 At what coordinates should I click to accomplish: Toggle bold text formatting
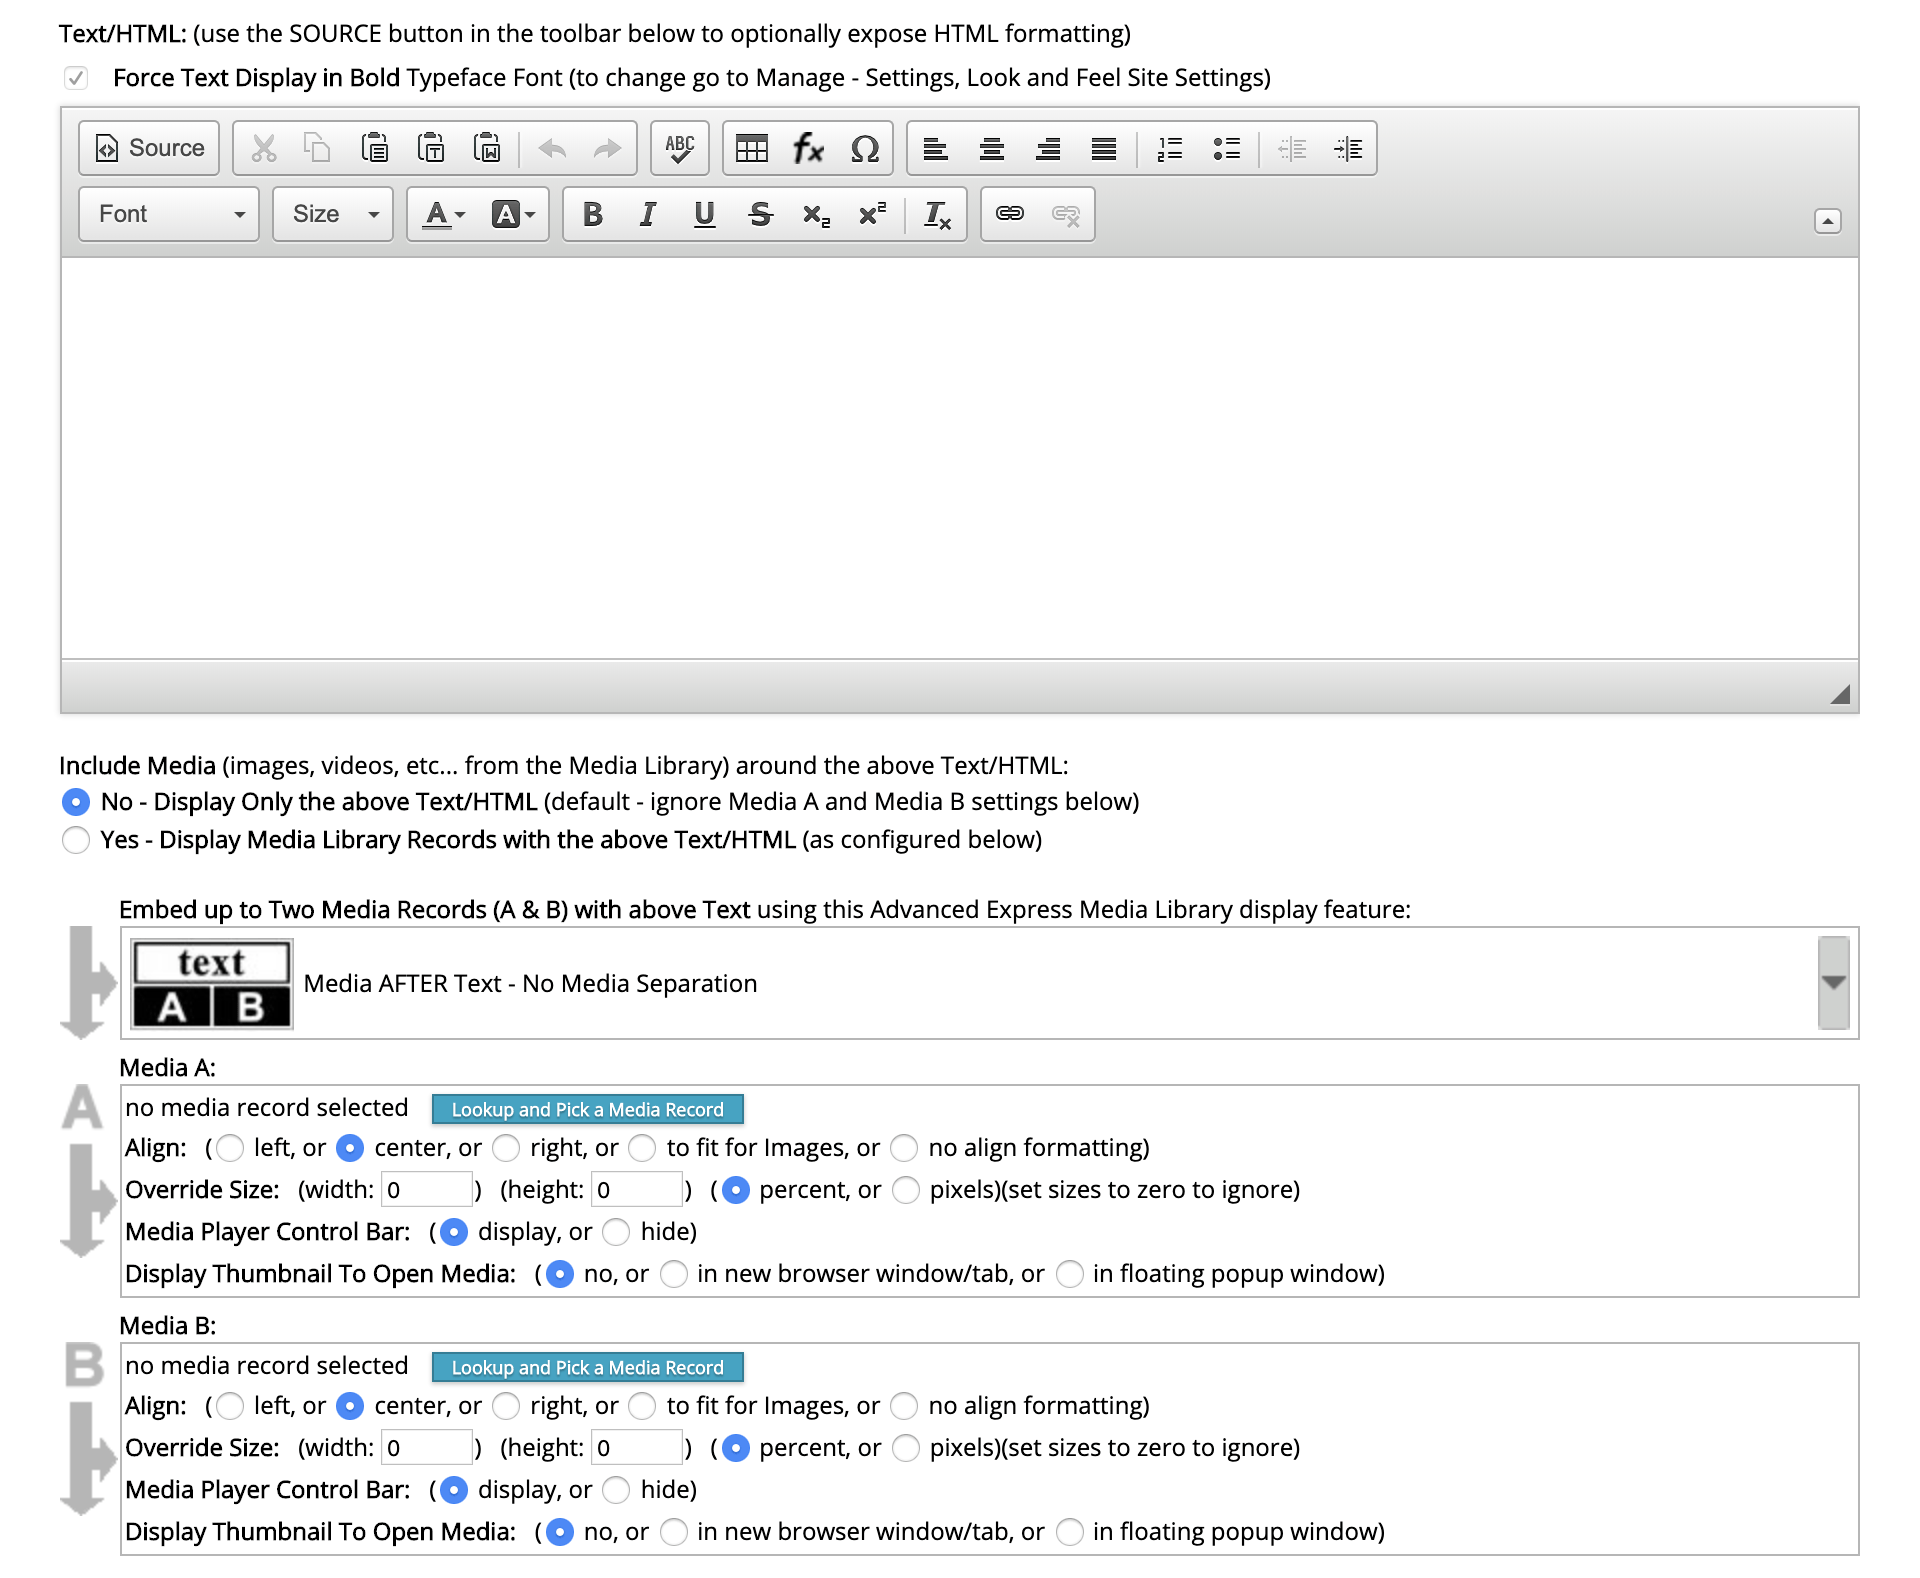click(592, 214)
